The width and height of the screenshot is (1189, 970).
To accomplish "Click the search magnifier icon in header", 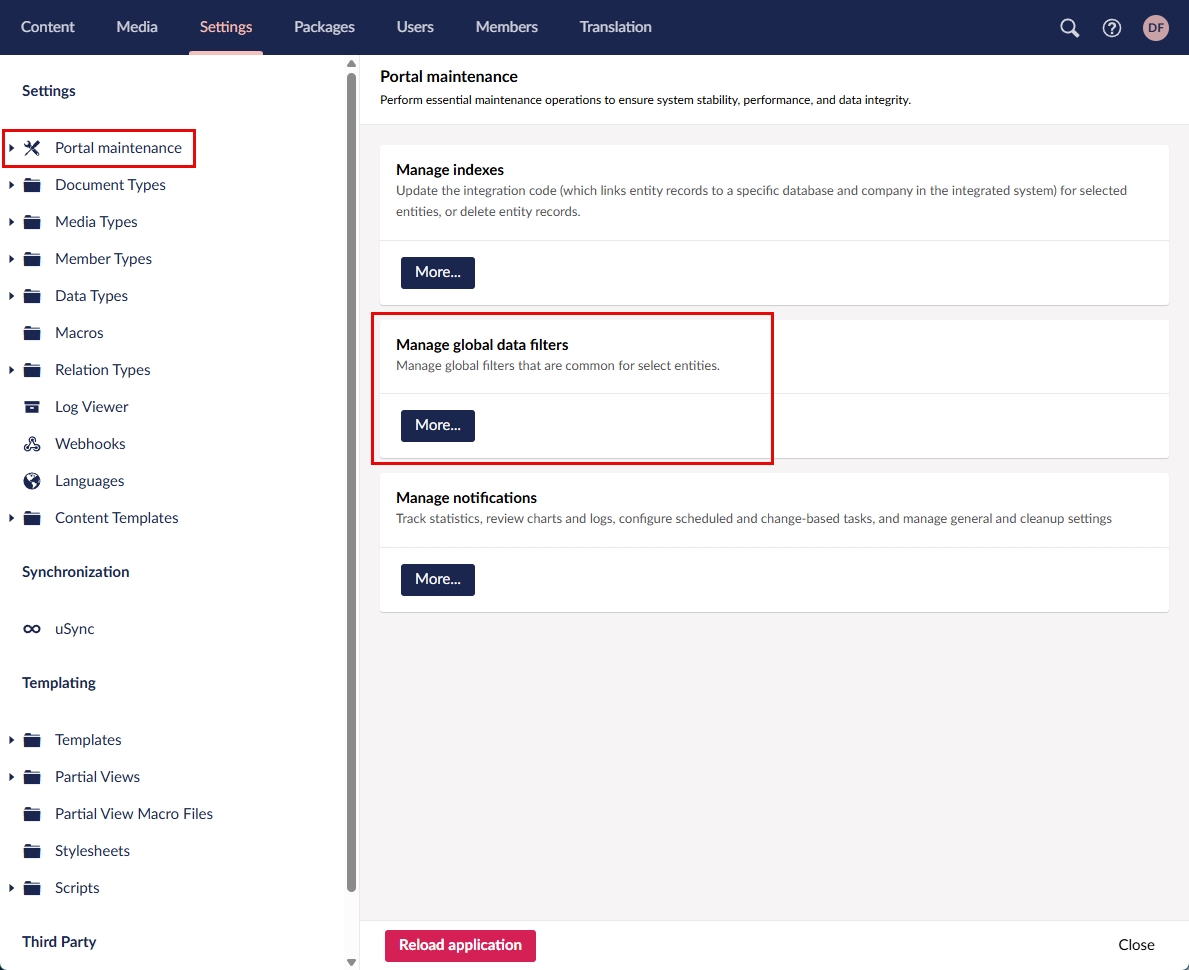I will pos(1069,28).
